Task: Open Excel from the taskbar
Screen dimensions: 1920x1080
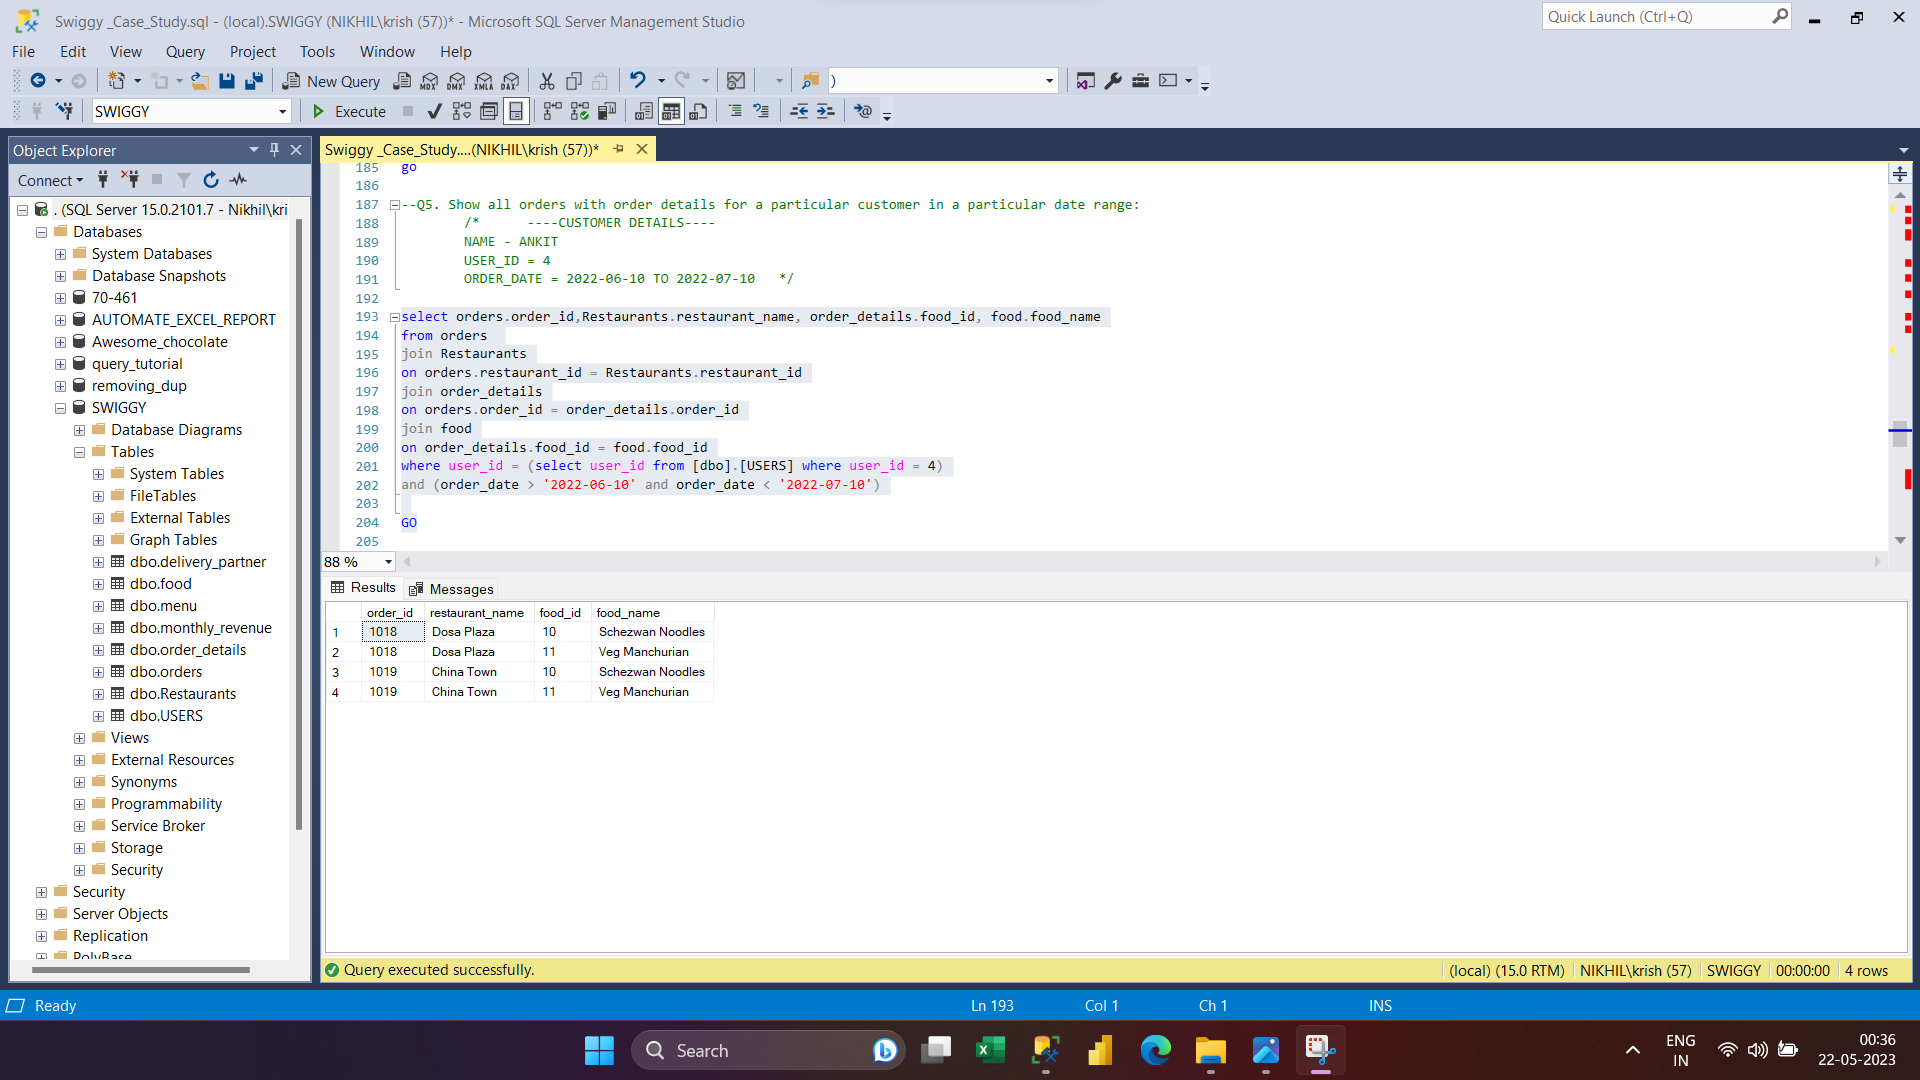Action: point(990,1050)
